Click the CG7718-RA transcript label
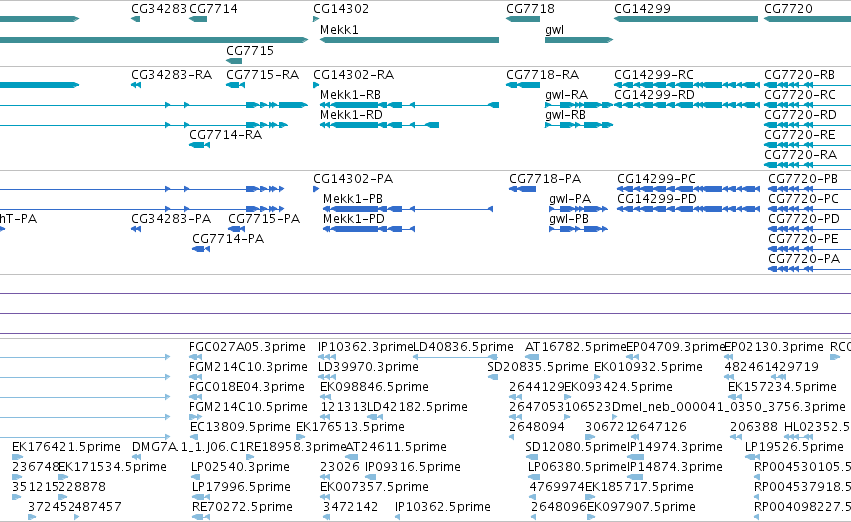Screen dimensions: 851x522 [542, 75]
